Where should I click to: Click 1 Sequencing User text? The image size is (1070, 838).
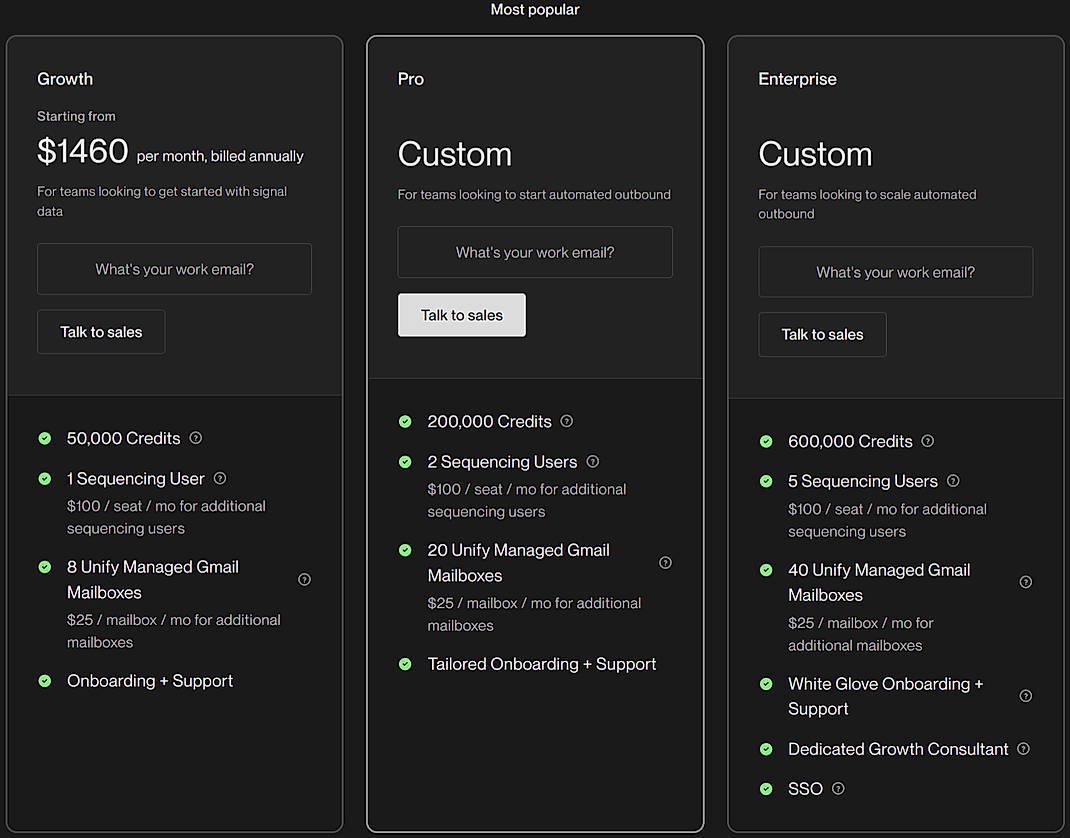136,478
